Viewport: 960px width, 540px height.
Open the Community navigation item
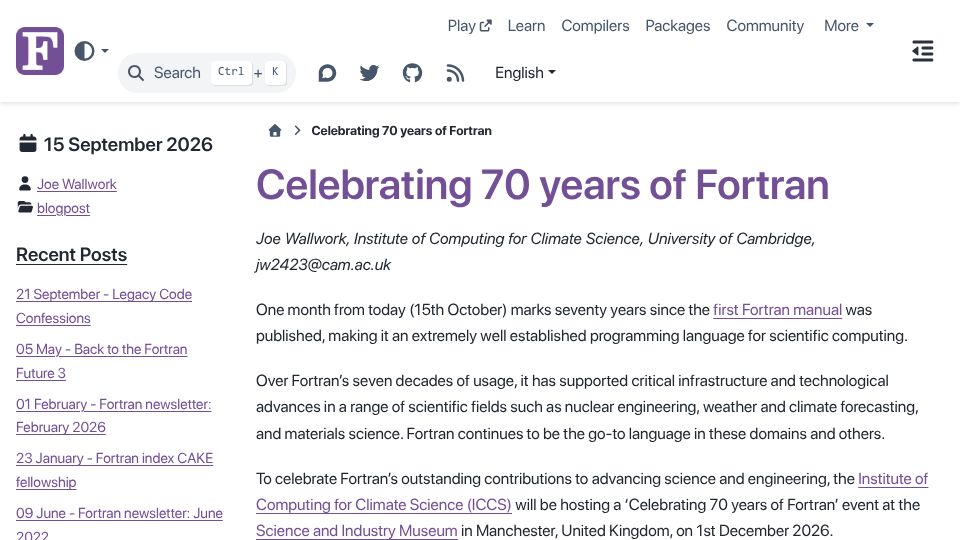coord(765,26)
